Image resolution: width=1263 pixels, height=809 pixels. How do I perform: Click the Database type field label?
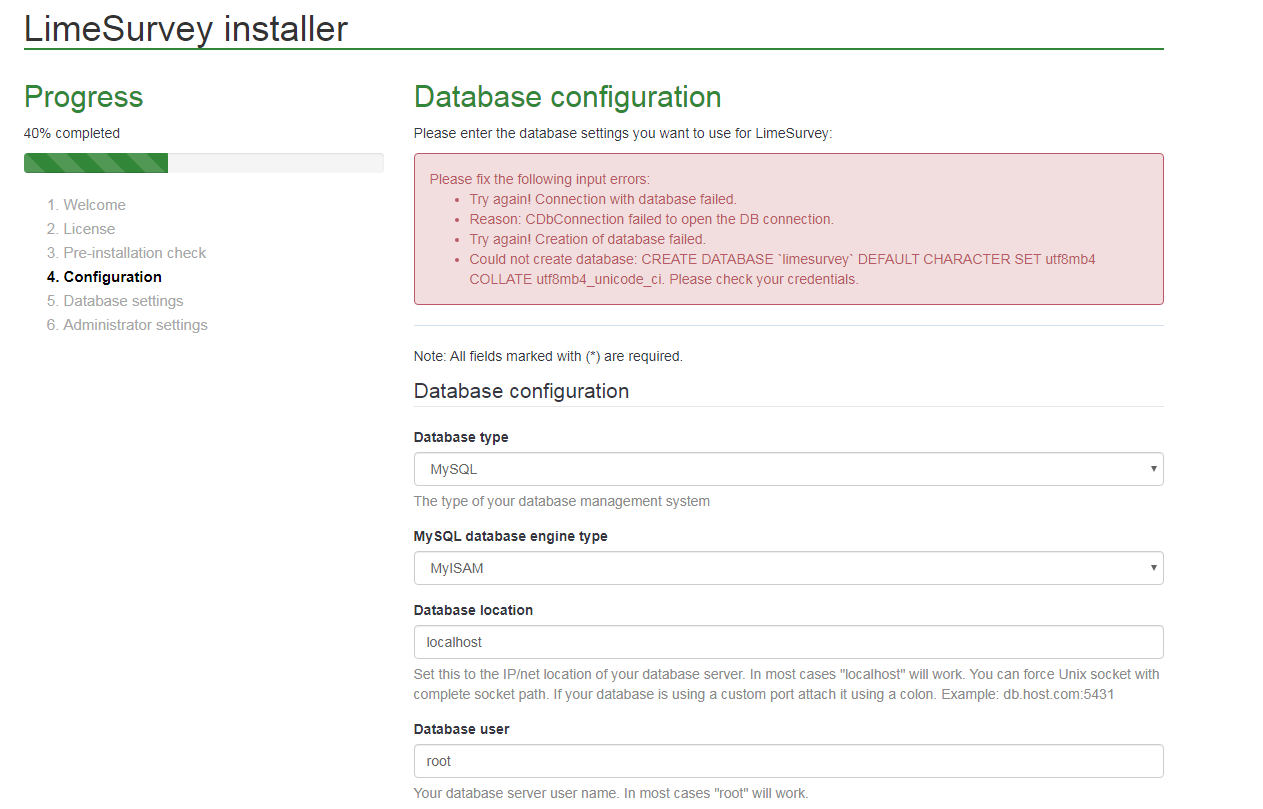tap(461, 437)
